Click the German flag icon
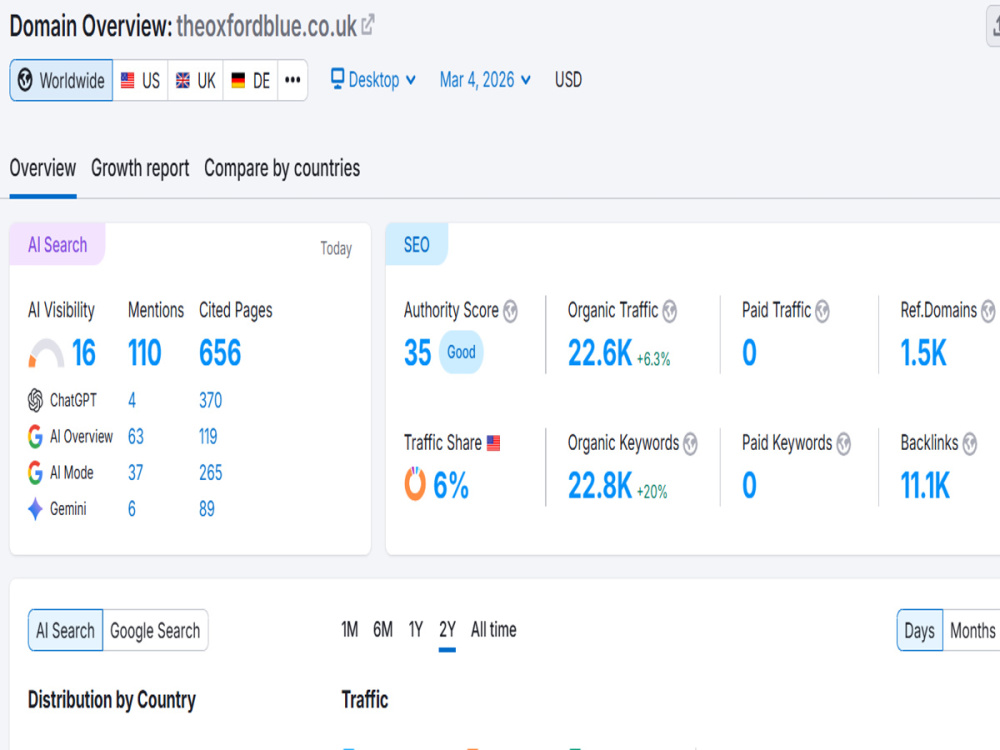1000x750 pixels. (238, 80)
